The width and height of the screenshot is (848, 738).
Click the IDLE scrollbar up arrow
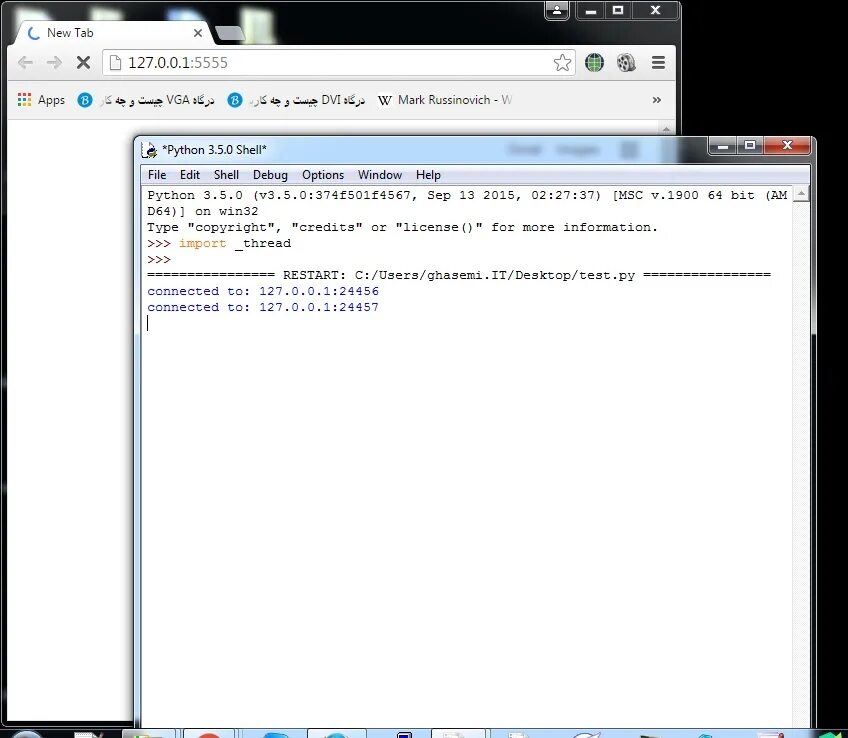801,194
